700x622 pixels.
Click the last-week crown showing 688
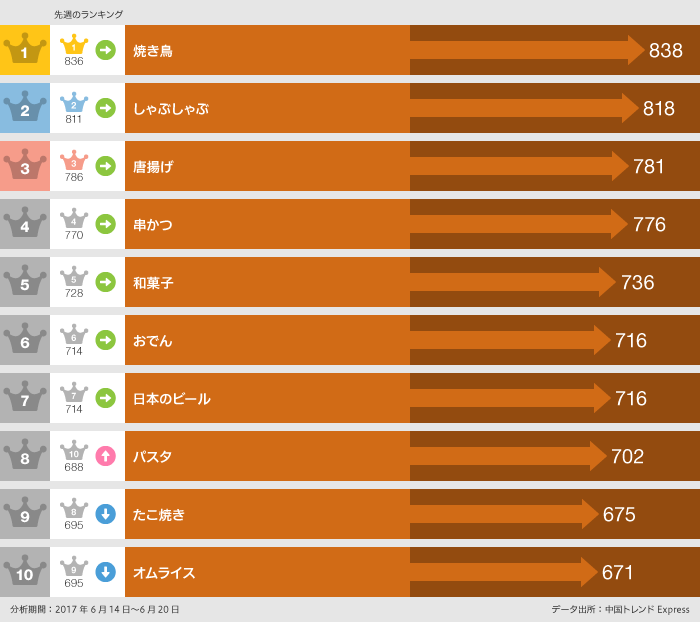[74, 452]
